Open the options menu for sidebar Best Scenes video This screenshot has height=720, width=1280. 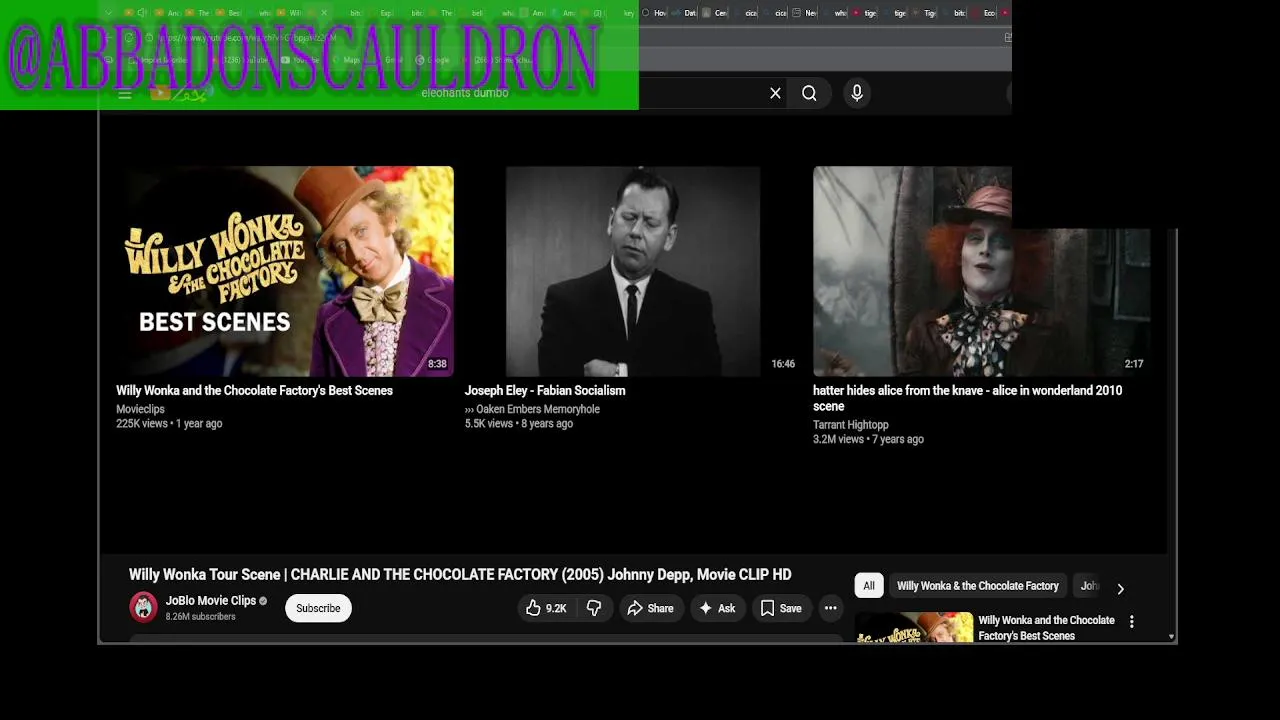1132,621
